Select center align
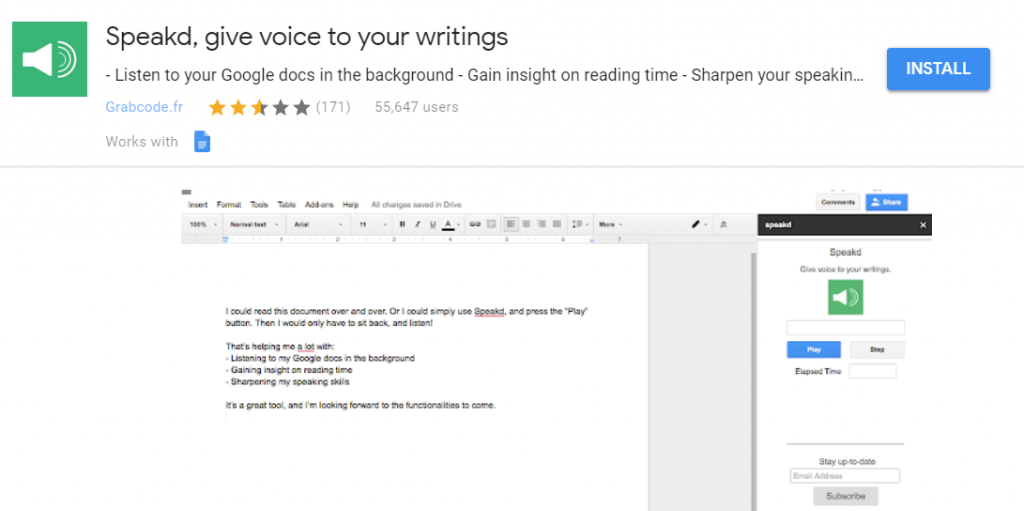 (x=526, y=224)
